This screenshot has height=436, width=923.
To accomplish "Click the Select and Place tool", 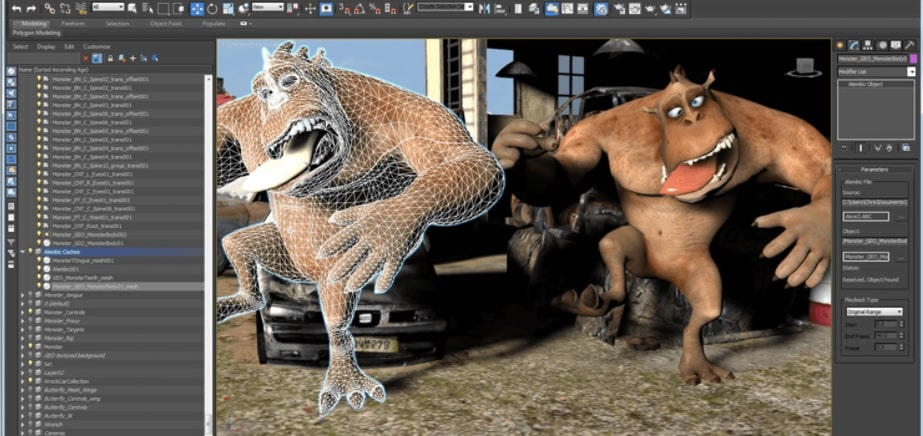I will 243,8.
